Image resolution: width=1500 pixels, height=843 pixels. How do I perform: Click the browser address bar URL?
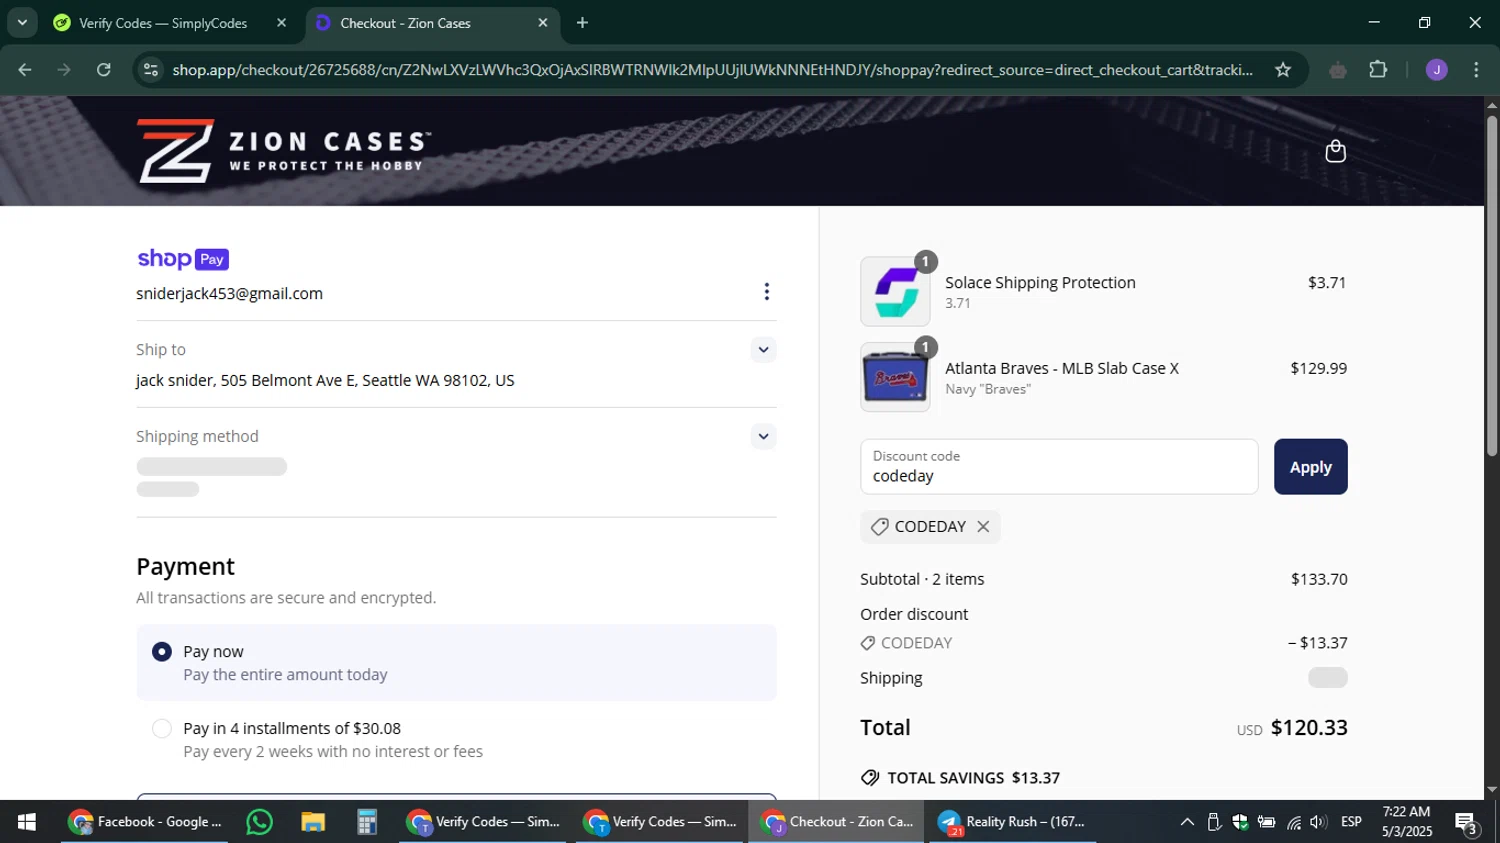[712, 70]
